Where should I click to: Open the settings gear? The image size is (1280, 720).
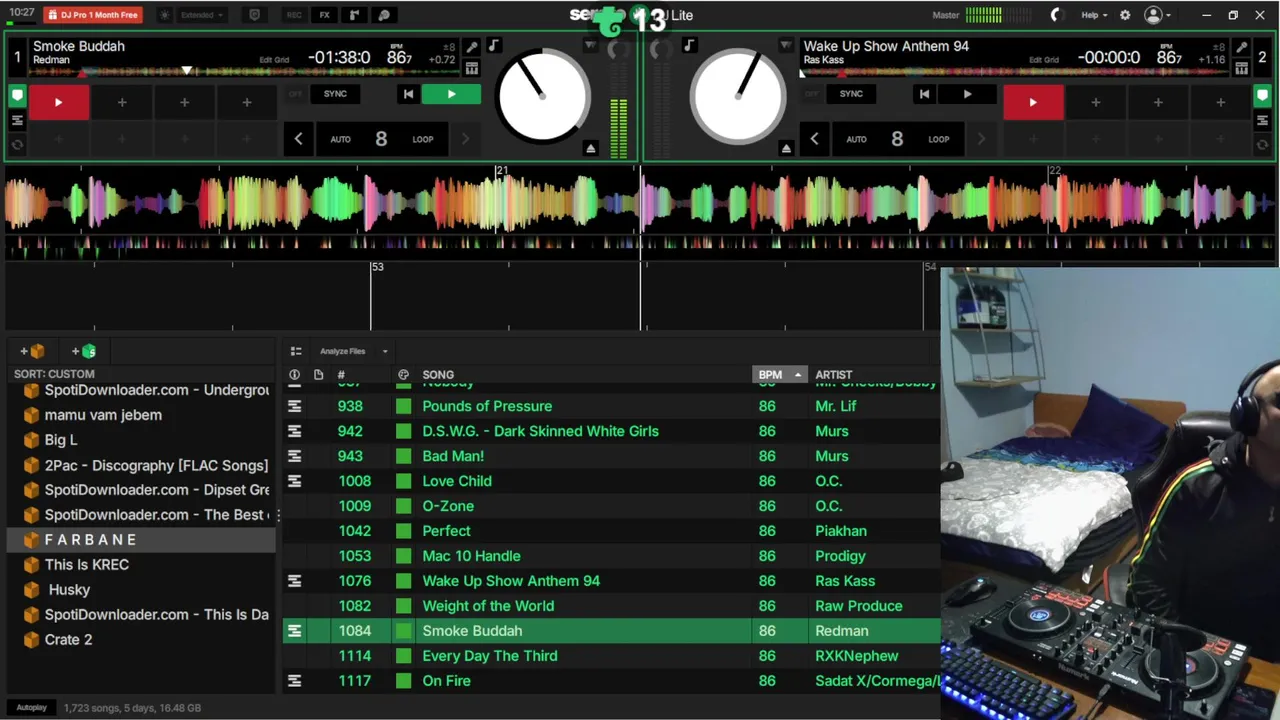coord(1125,15)
